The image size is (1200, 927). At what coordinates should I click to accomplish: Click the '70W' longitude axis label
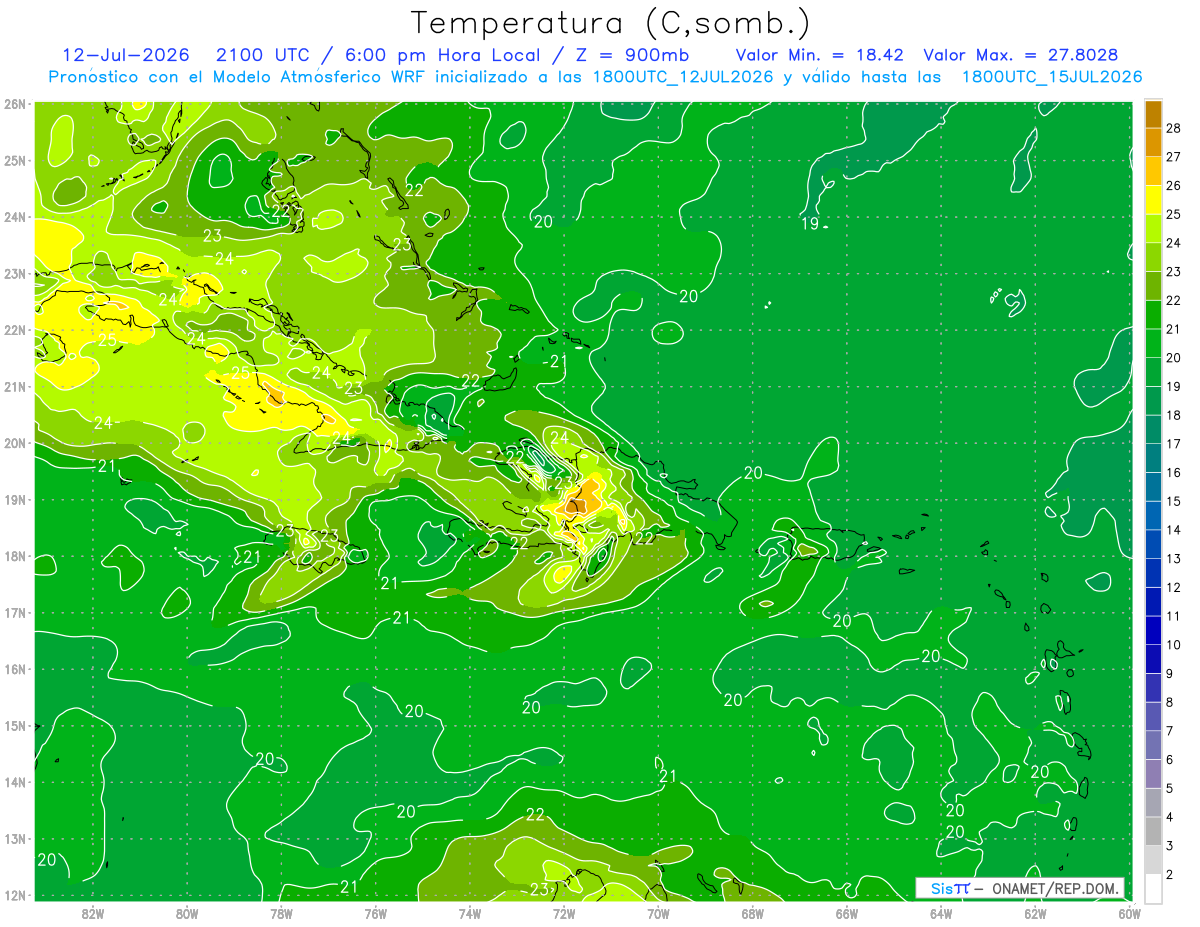tap(657, 912)
